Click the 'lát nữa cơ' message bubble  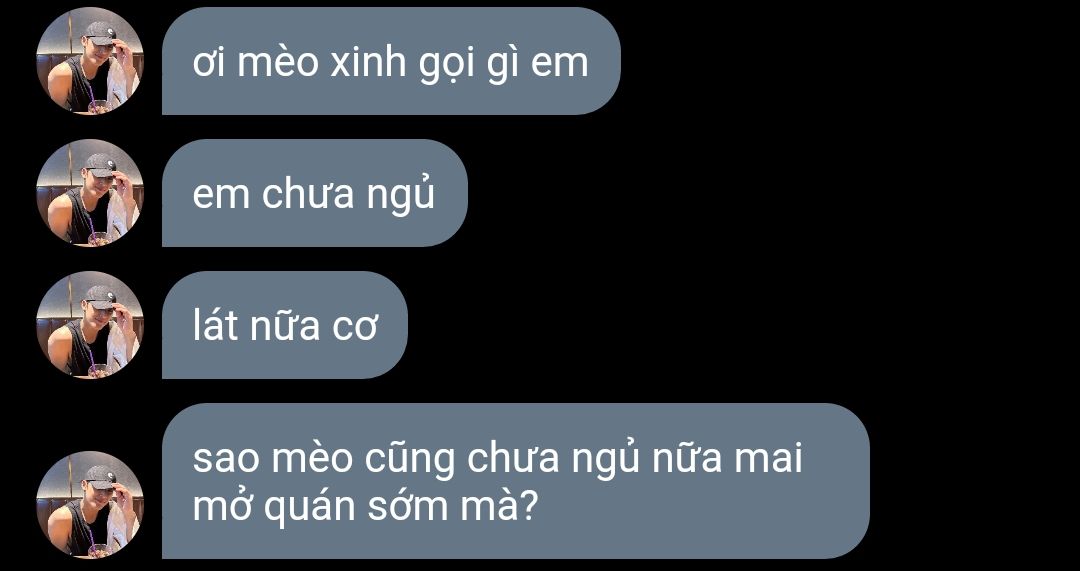click(x=284, y=325)
